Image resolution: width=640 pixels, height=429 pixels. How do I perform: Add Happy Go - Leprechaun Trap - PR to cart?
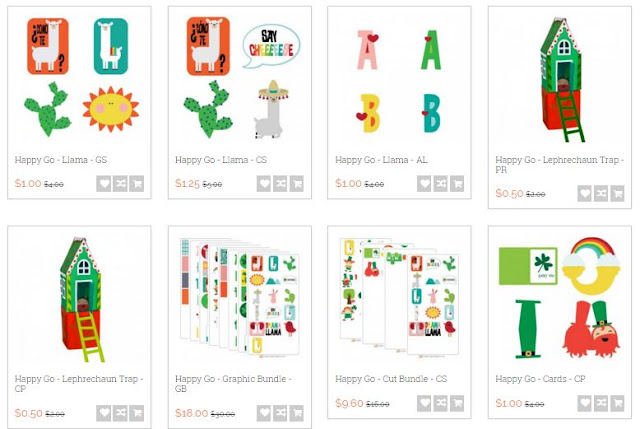coord(618,193)
